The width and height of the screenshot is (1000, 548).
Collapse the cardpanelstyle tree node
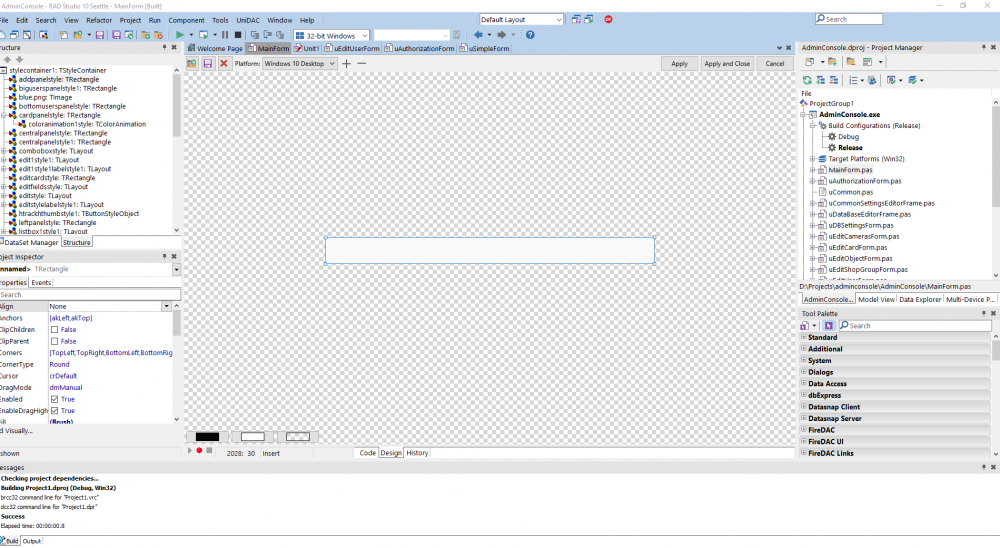[x=3, y=115]
